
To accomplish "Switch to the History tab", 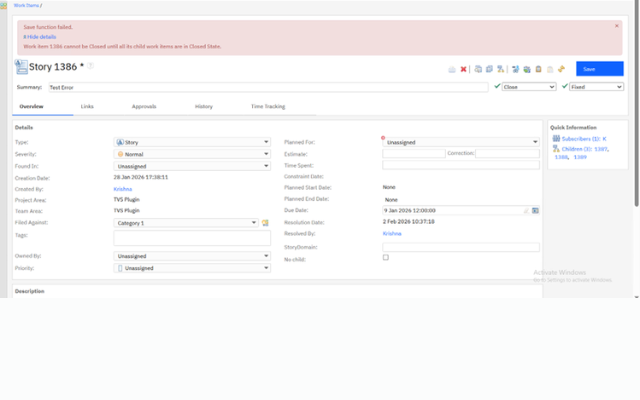I will pos(204,107).
